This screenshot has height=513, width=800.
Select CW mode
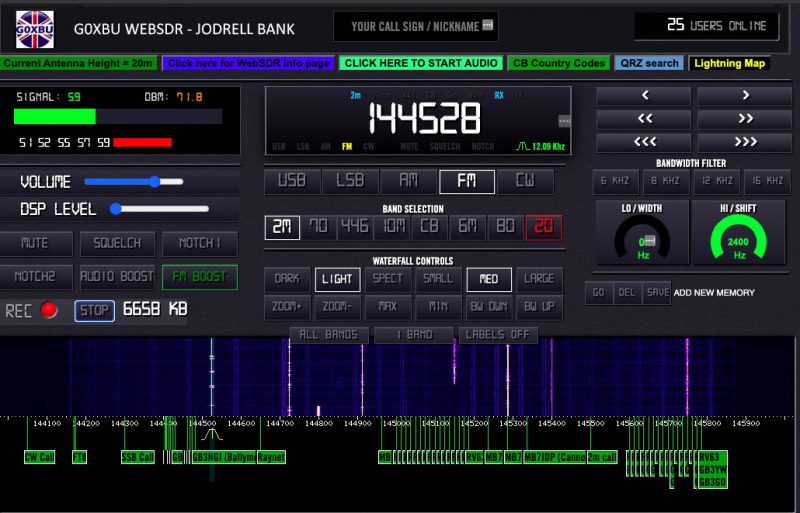coord(525,181)
